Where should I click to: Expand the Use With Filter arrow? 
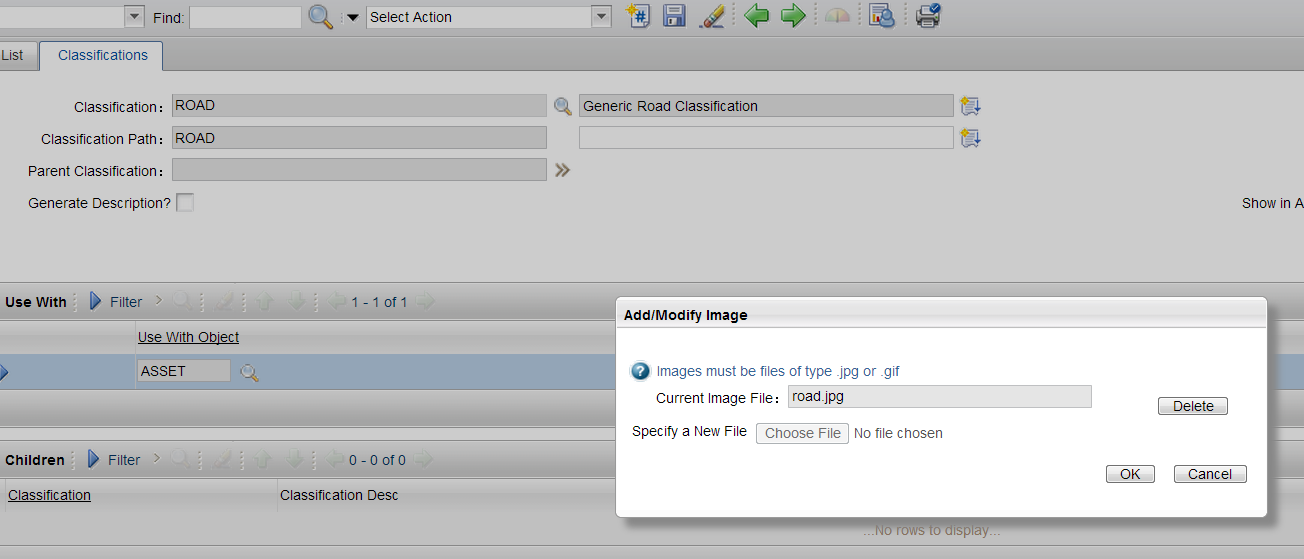(x=96, y=301)
